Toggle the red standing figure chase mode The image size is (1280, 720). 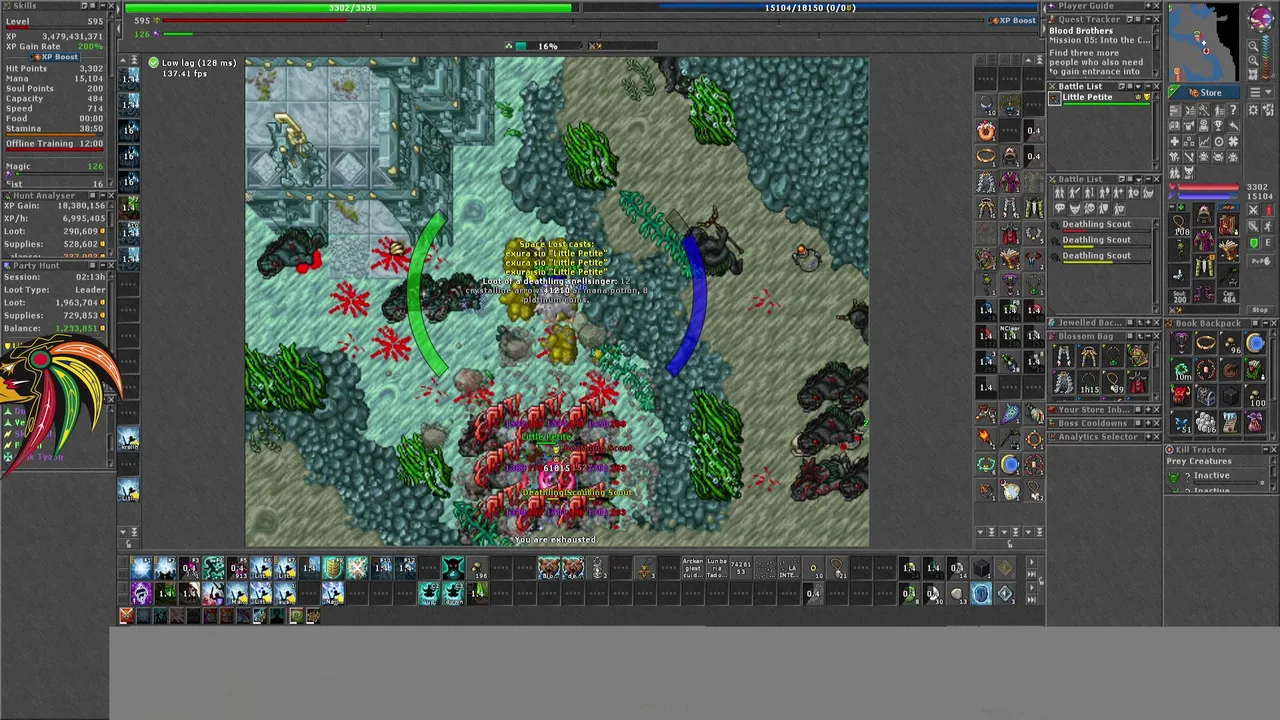pyautogui.click(x=1269, y=210)
